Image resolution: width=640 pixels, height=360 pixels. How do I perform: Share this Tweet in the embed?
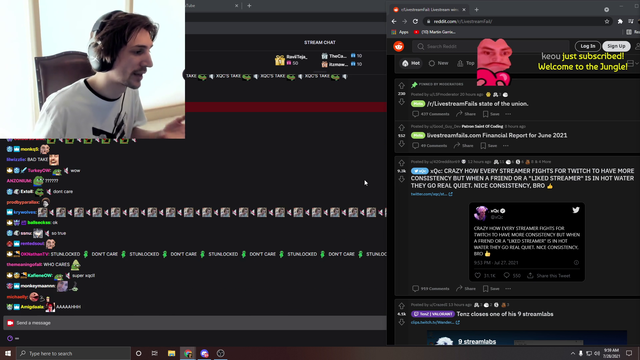pyautogui.click(x=549, y=276)
